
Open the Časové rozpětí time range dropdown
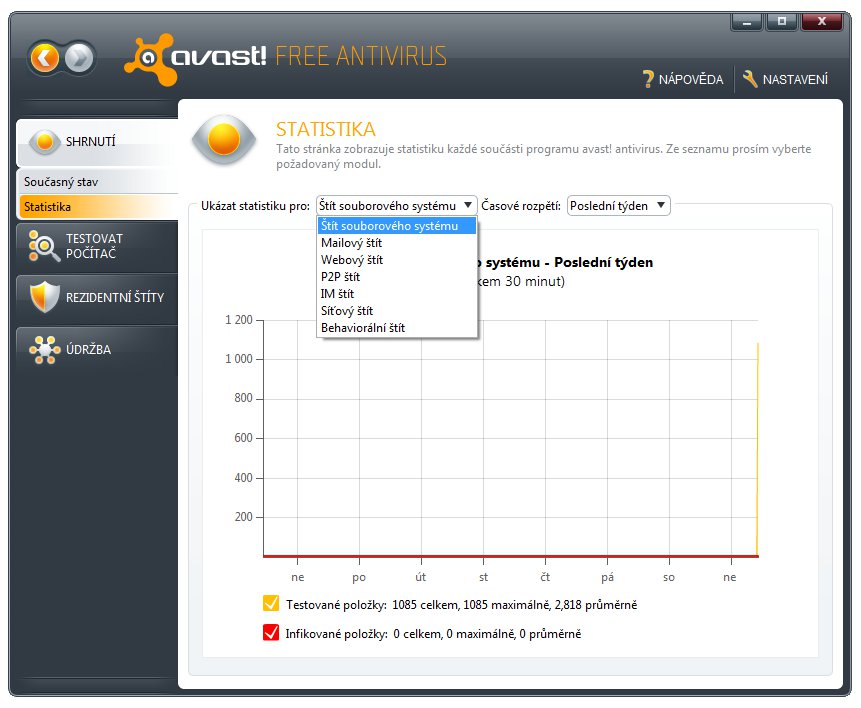coord(618,206)
